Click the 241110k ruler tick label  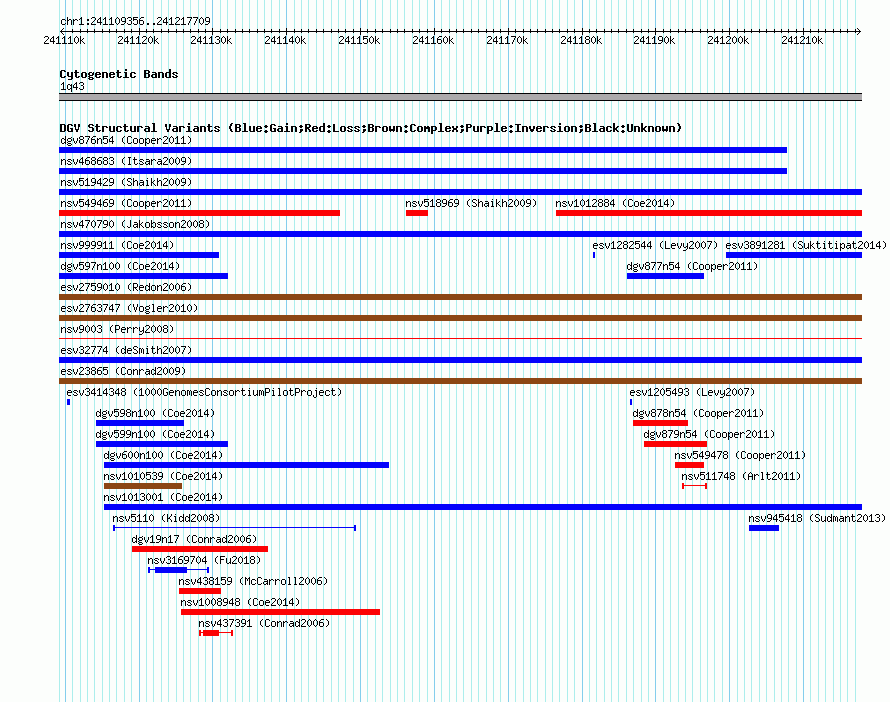[64, 40]
